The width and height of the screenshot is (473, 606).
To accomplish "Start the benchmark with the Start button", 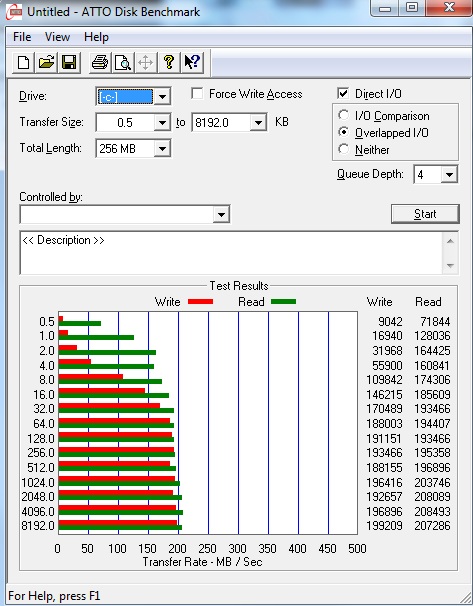I will click(425, 214).
